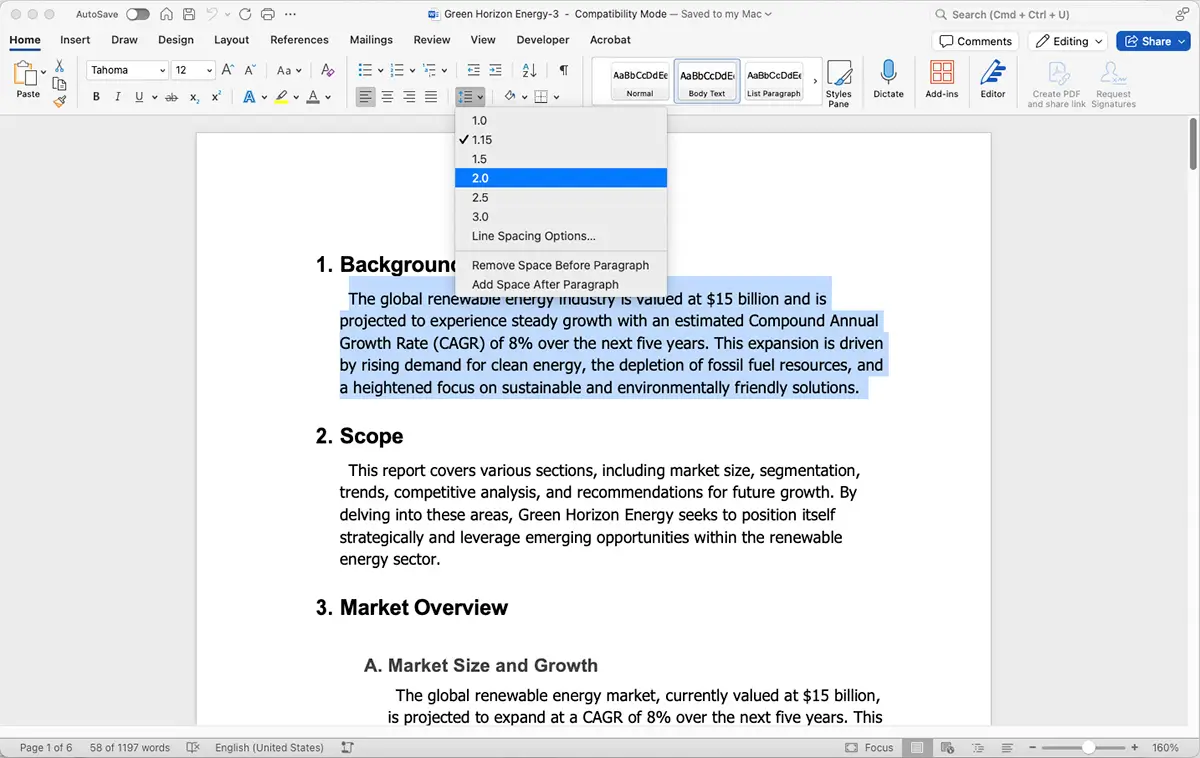Image resolution: width=1200 pixels, height=758 pixels.
Task: Click the Format Painter icon
Action: [x=58, y=100]
